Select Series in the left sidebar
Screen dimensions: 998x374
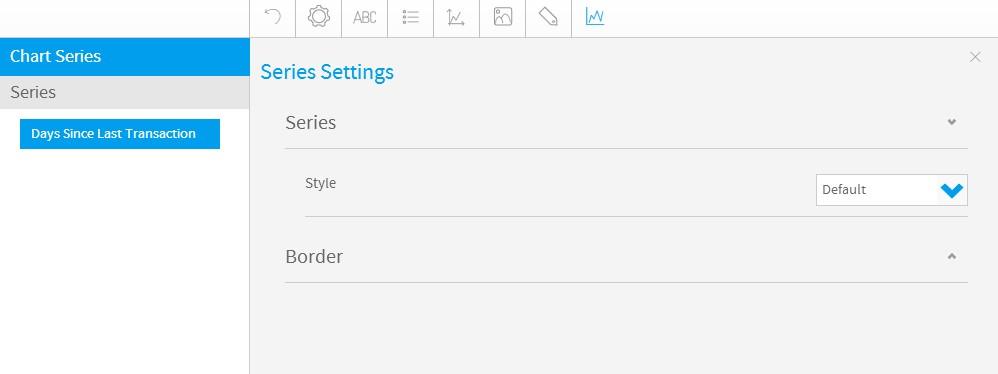tap(125, 92)
